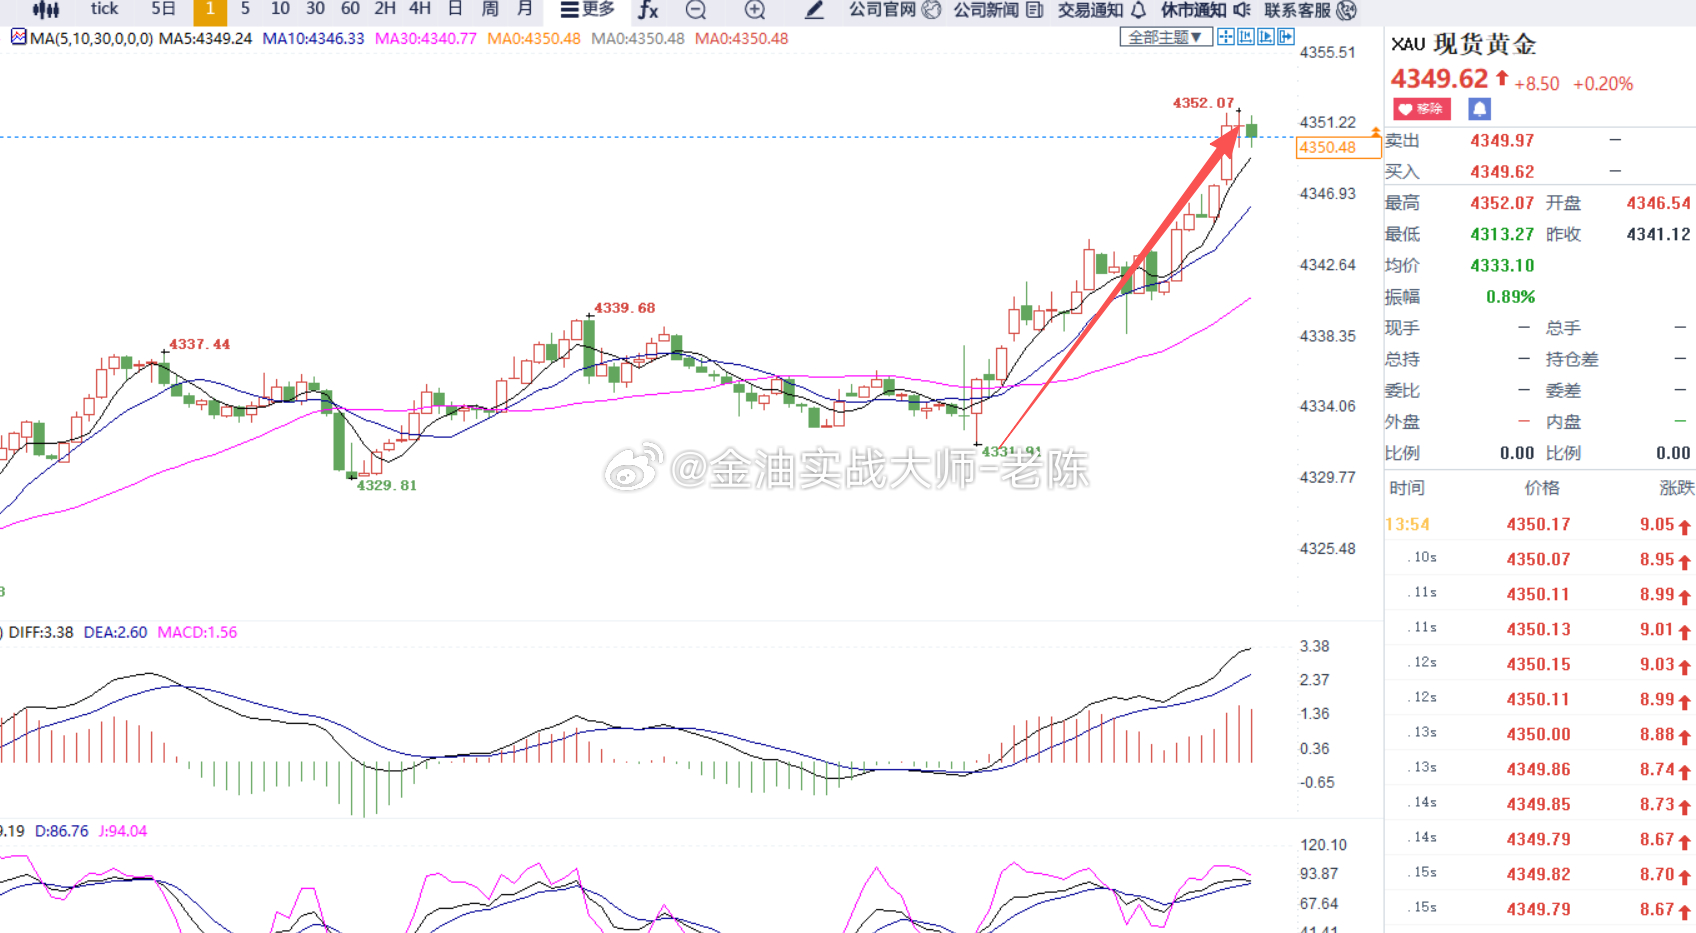Viewport: 1696px width, 933px height.
Task: Click the current price label 4350.48
Action: (1338, 148)
